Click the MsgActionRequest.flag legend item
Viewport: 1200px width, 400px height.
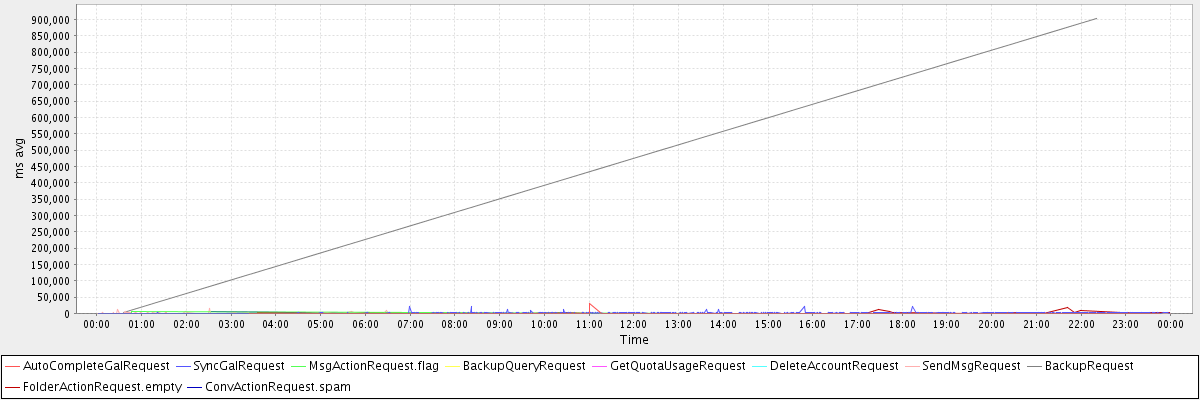tap(372, 366)
